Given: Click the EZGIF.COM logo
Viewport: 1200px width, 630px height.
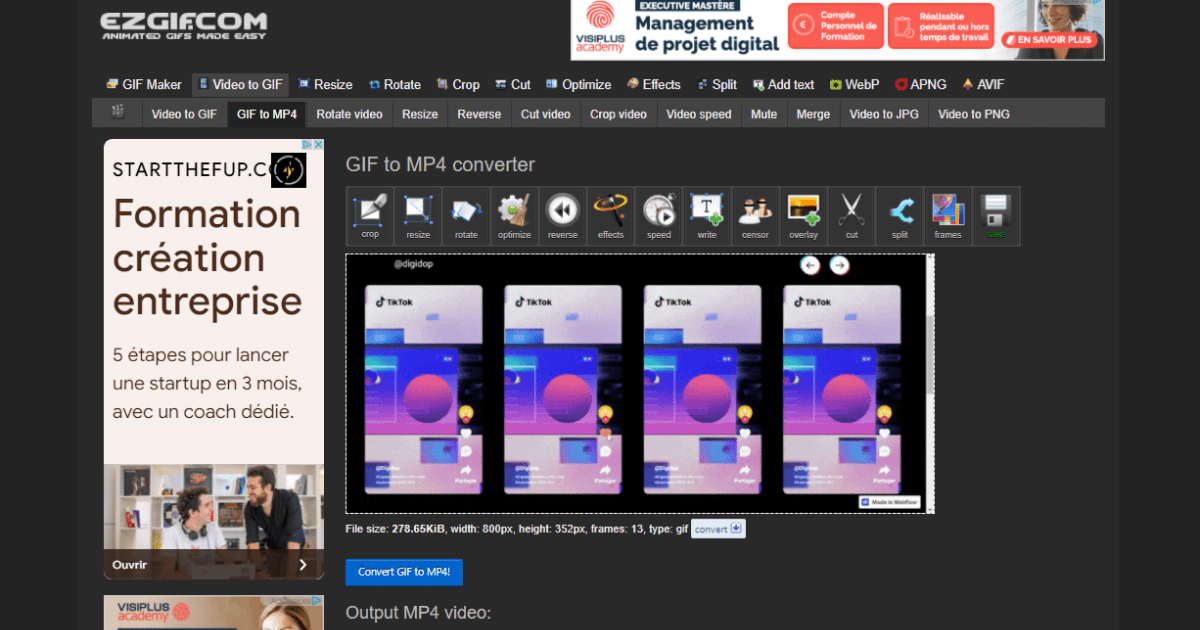Looking at the screenshot, I should pyautogui.click(x=183, y=25).
